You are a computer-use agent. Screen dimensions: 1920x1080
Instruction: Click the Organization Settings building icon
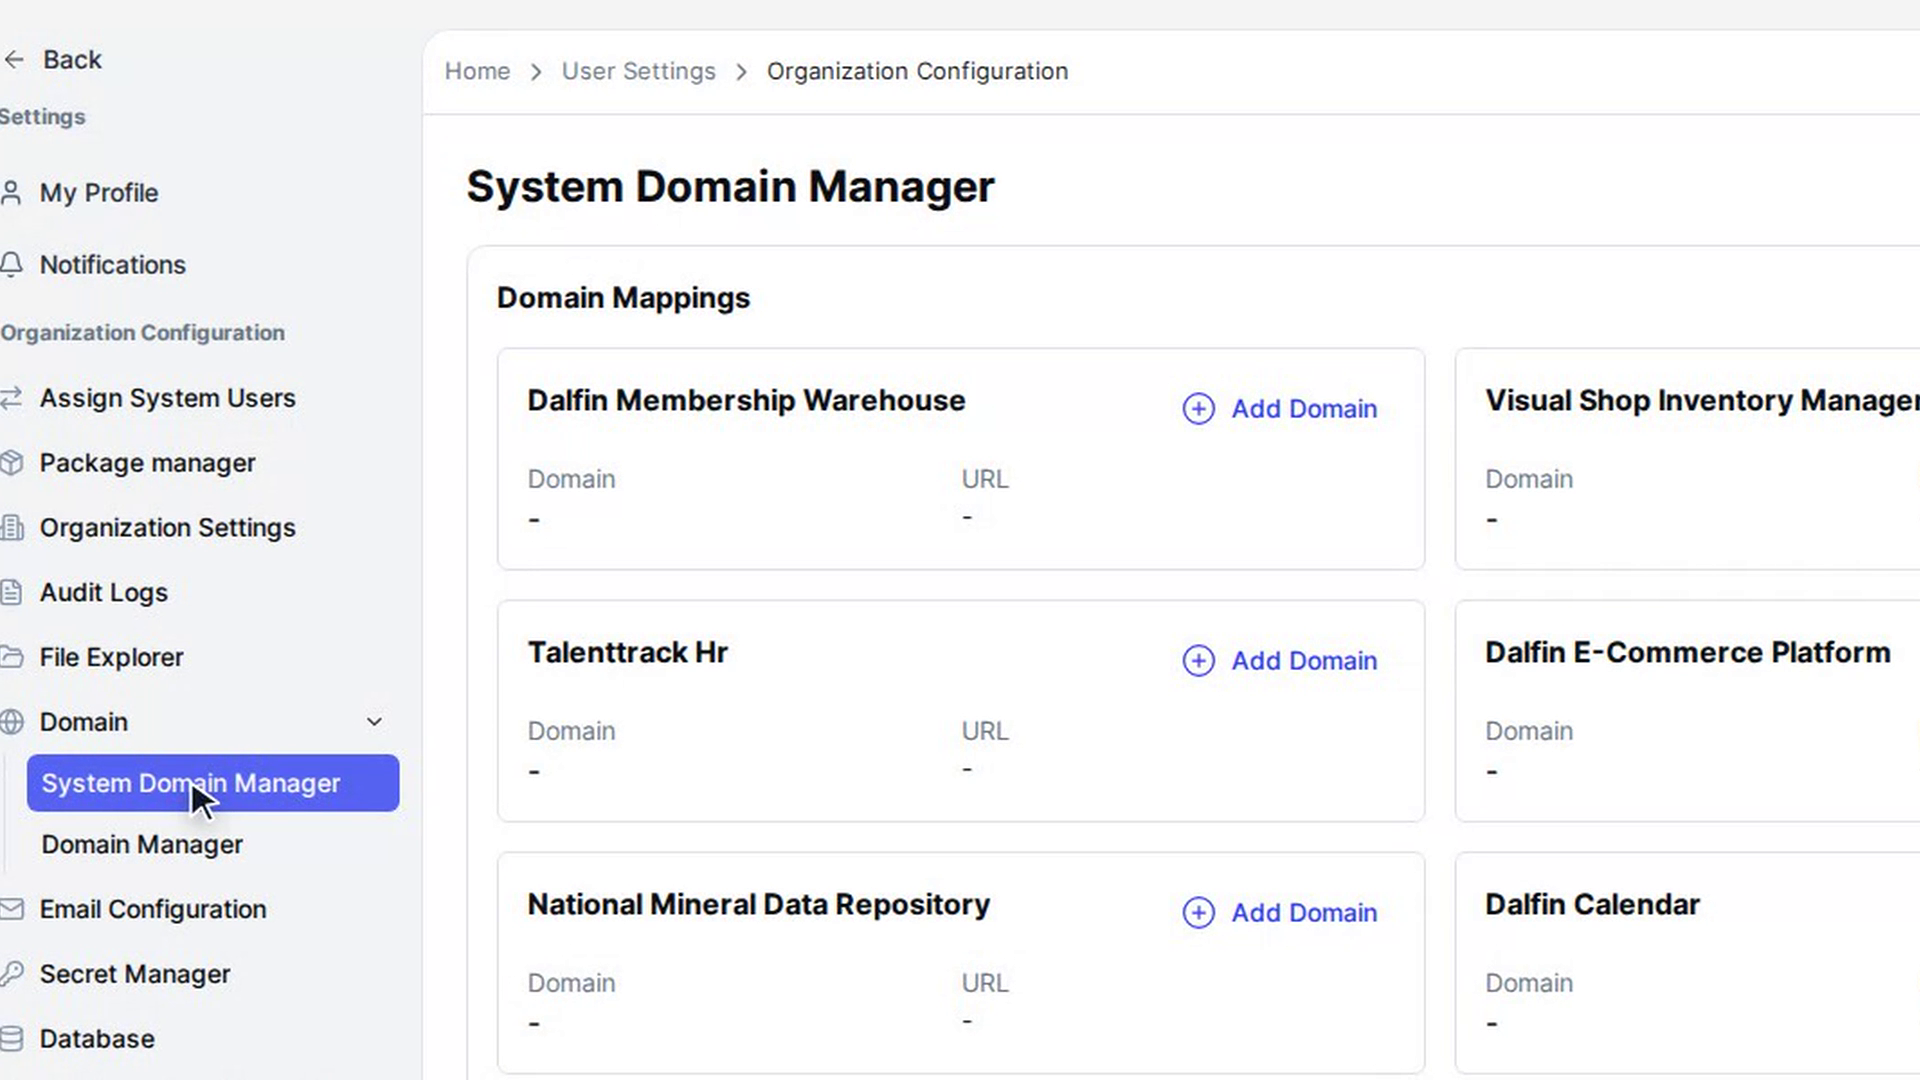point(11,528)
